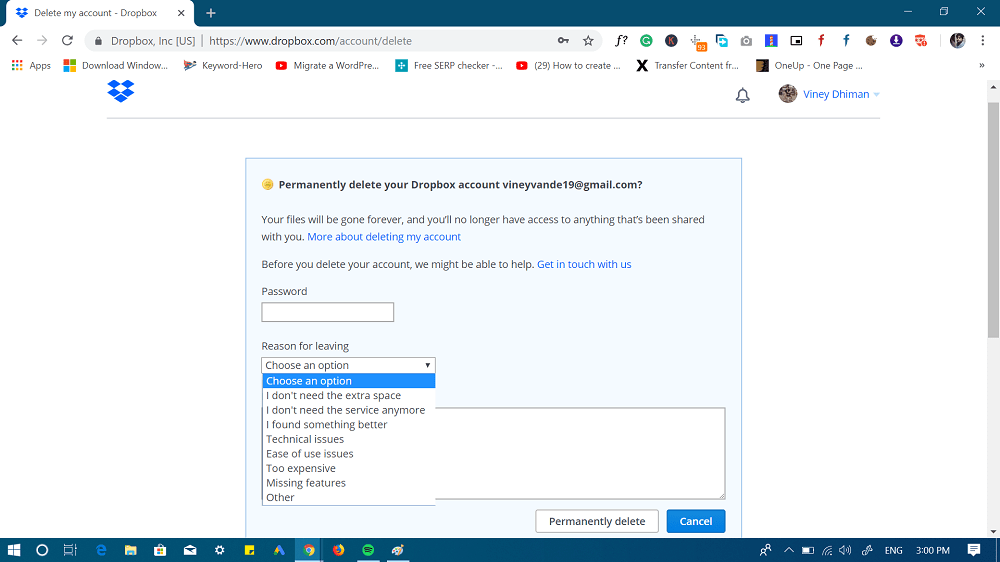Click the Viney Dhiman profile avatar
The image size is (1000, 562).
[788, 94]
